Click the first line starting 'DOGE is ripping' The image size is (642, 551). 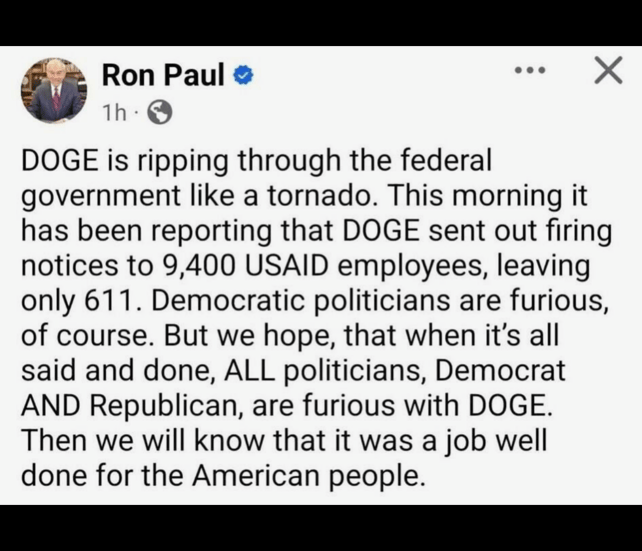(x=256, y=160)
